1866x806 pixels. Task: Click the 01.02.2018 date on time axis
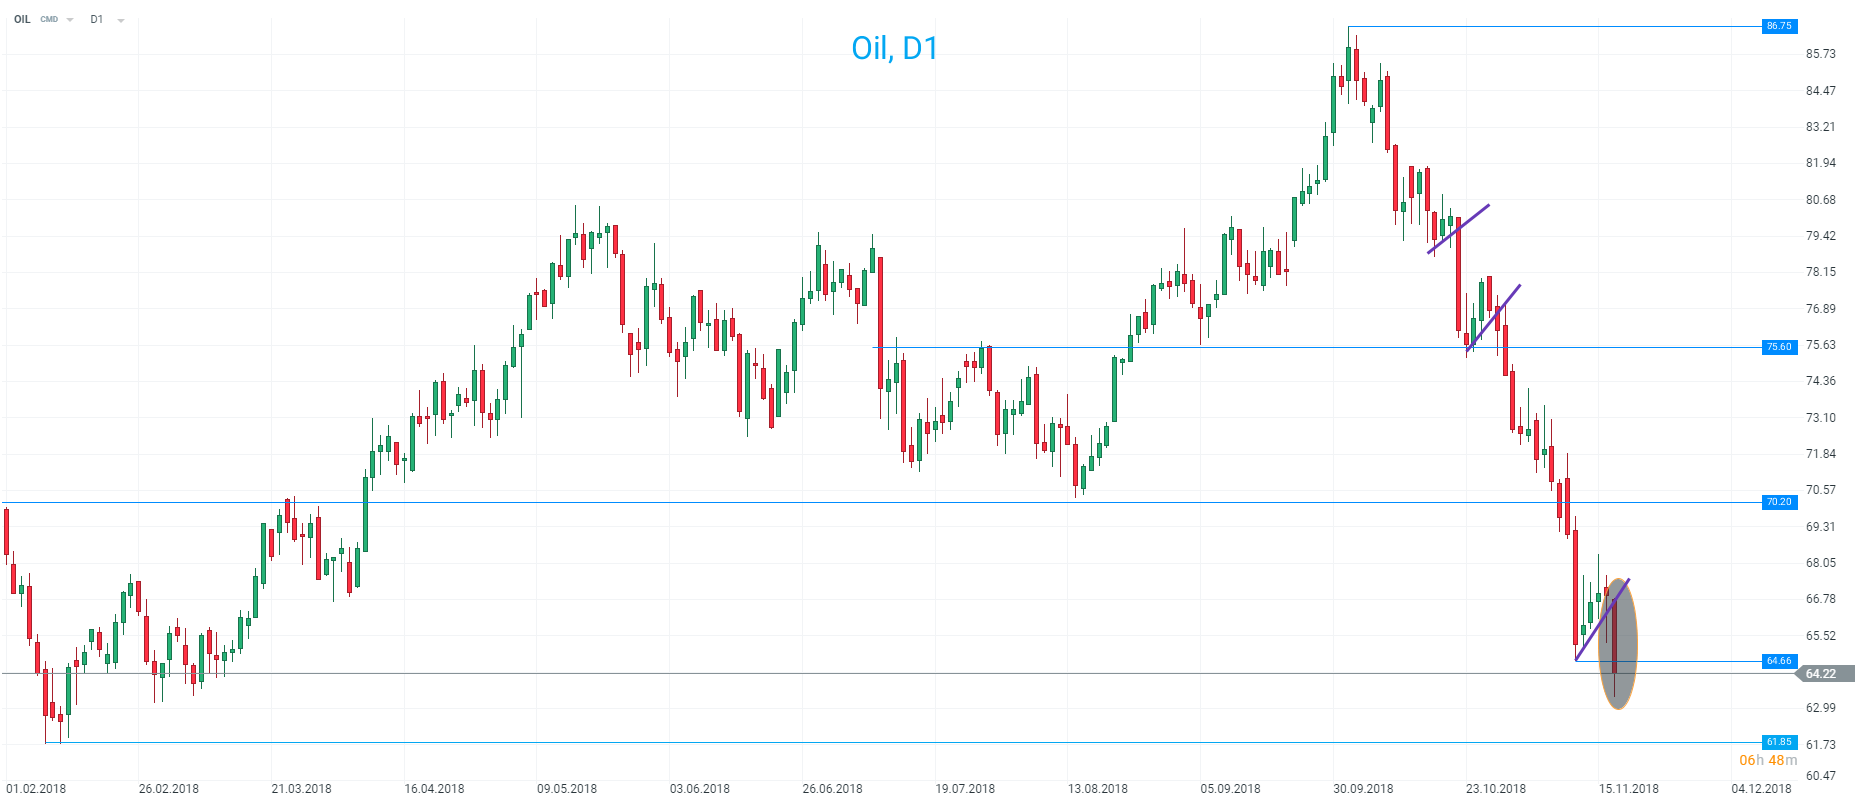point(36,789)
